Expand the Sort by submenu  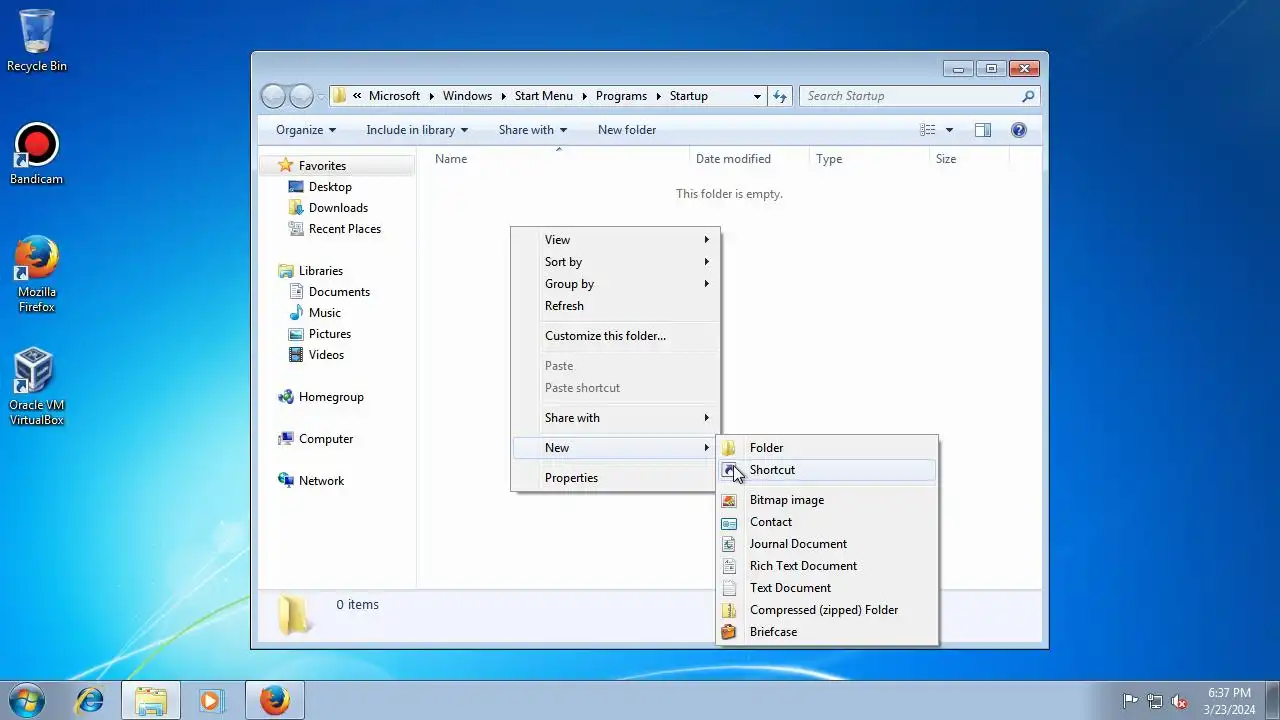click(615, 262)
